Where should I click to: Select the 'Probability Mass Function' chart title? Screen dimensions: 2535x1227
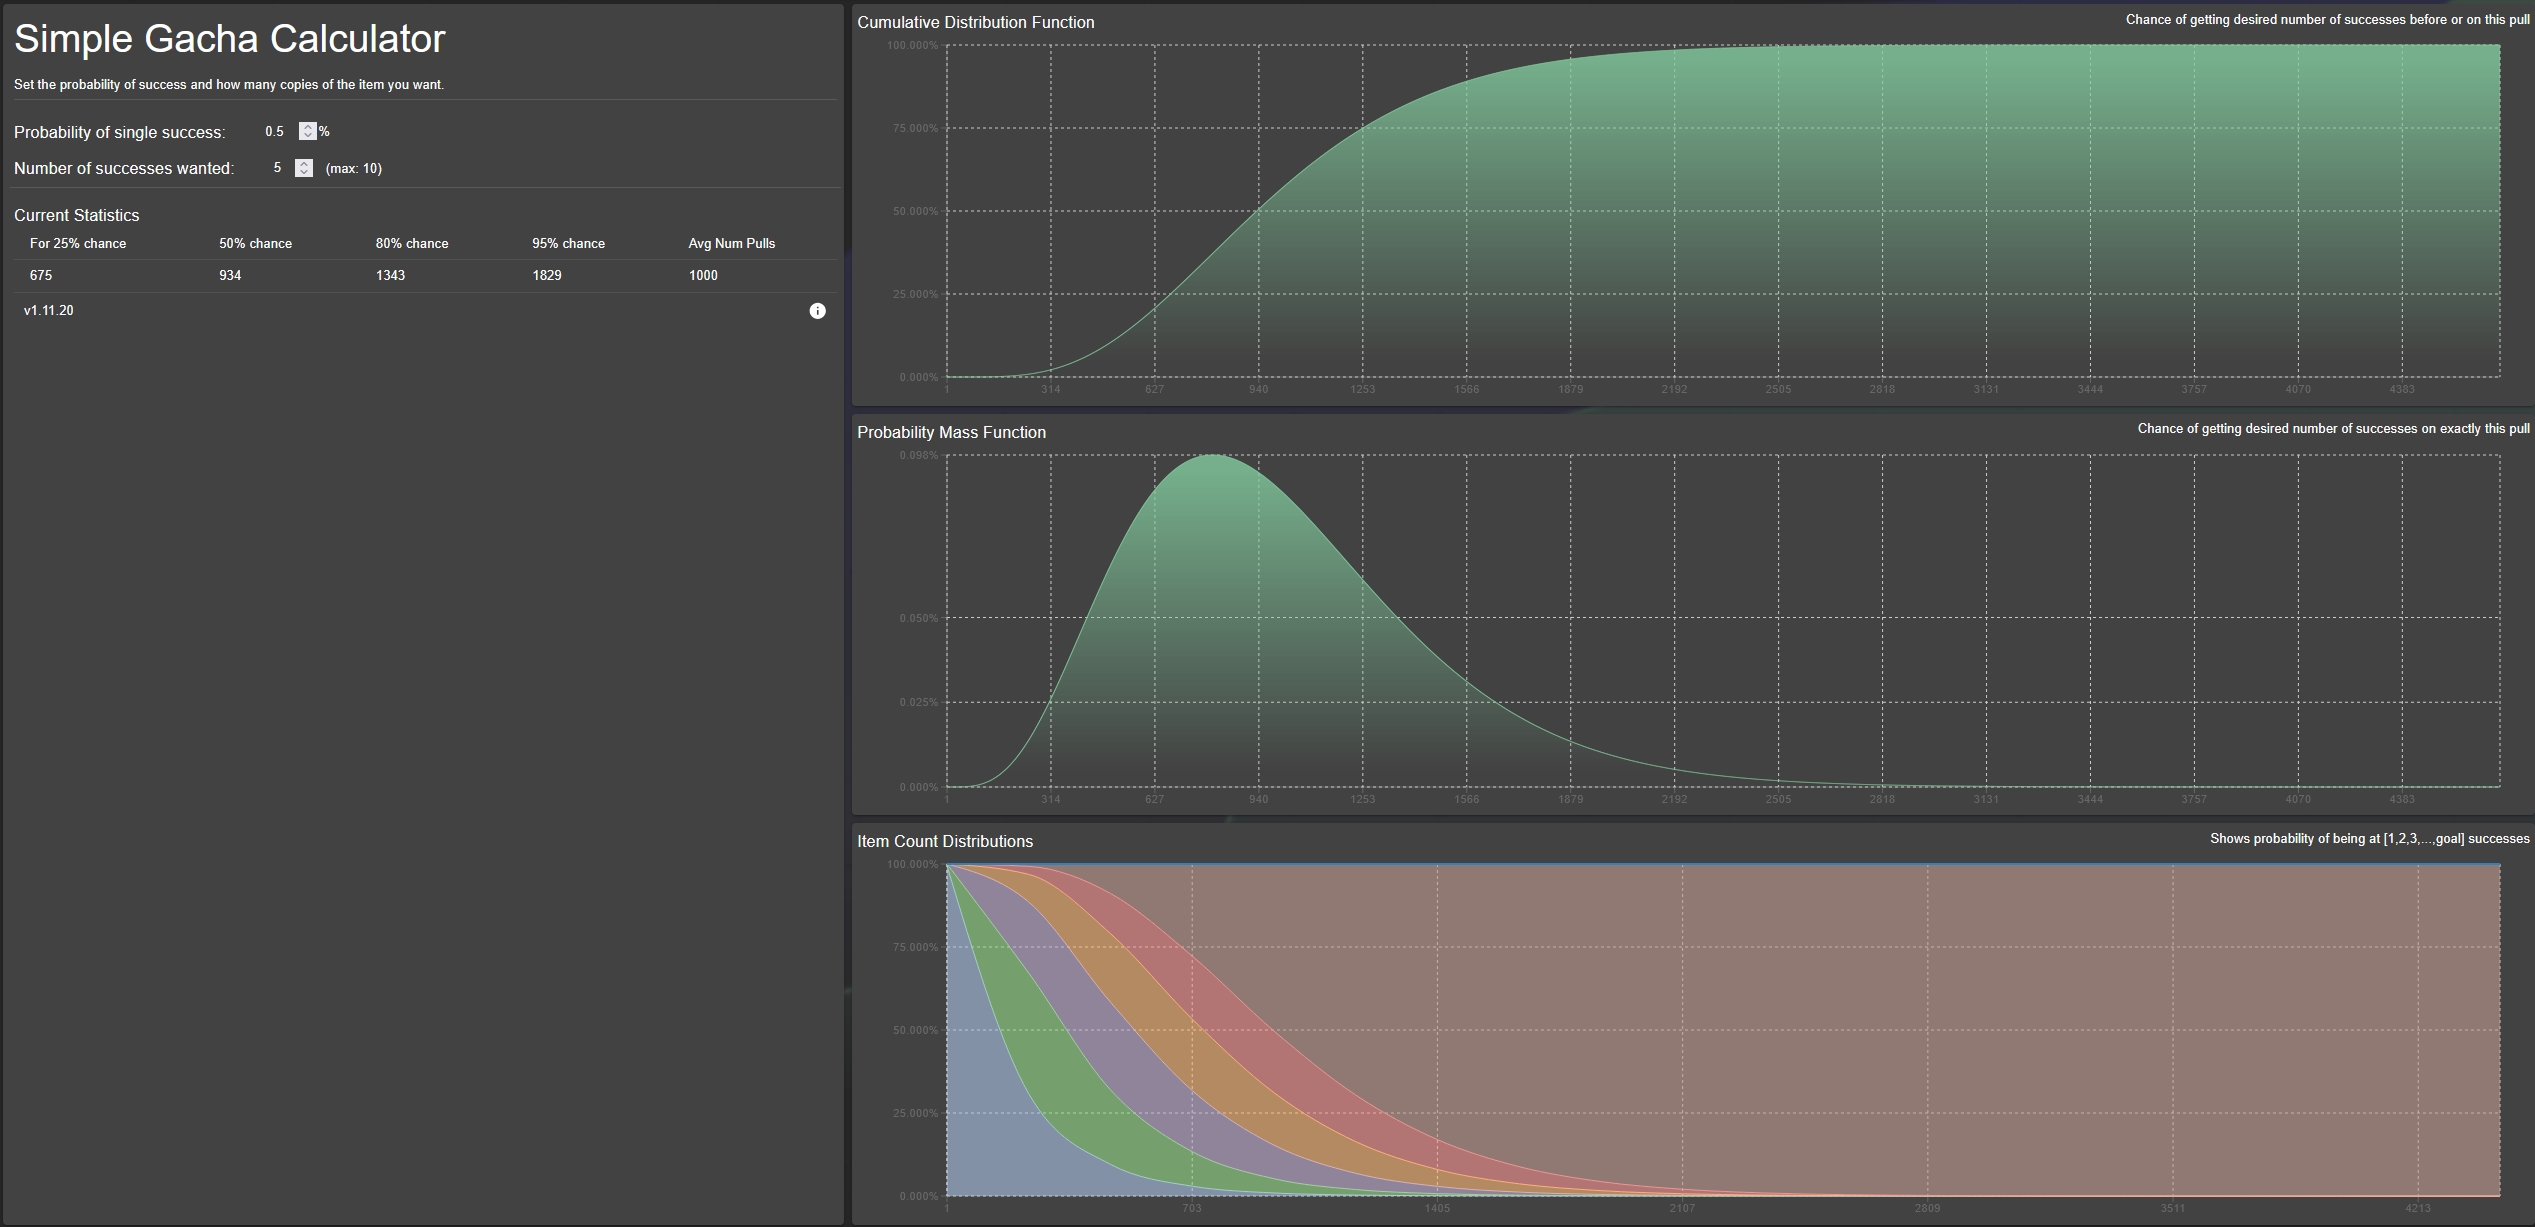point(952,432)
